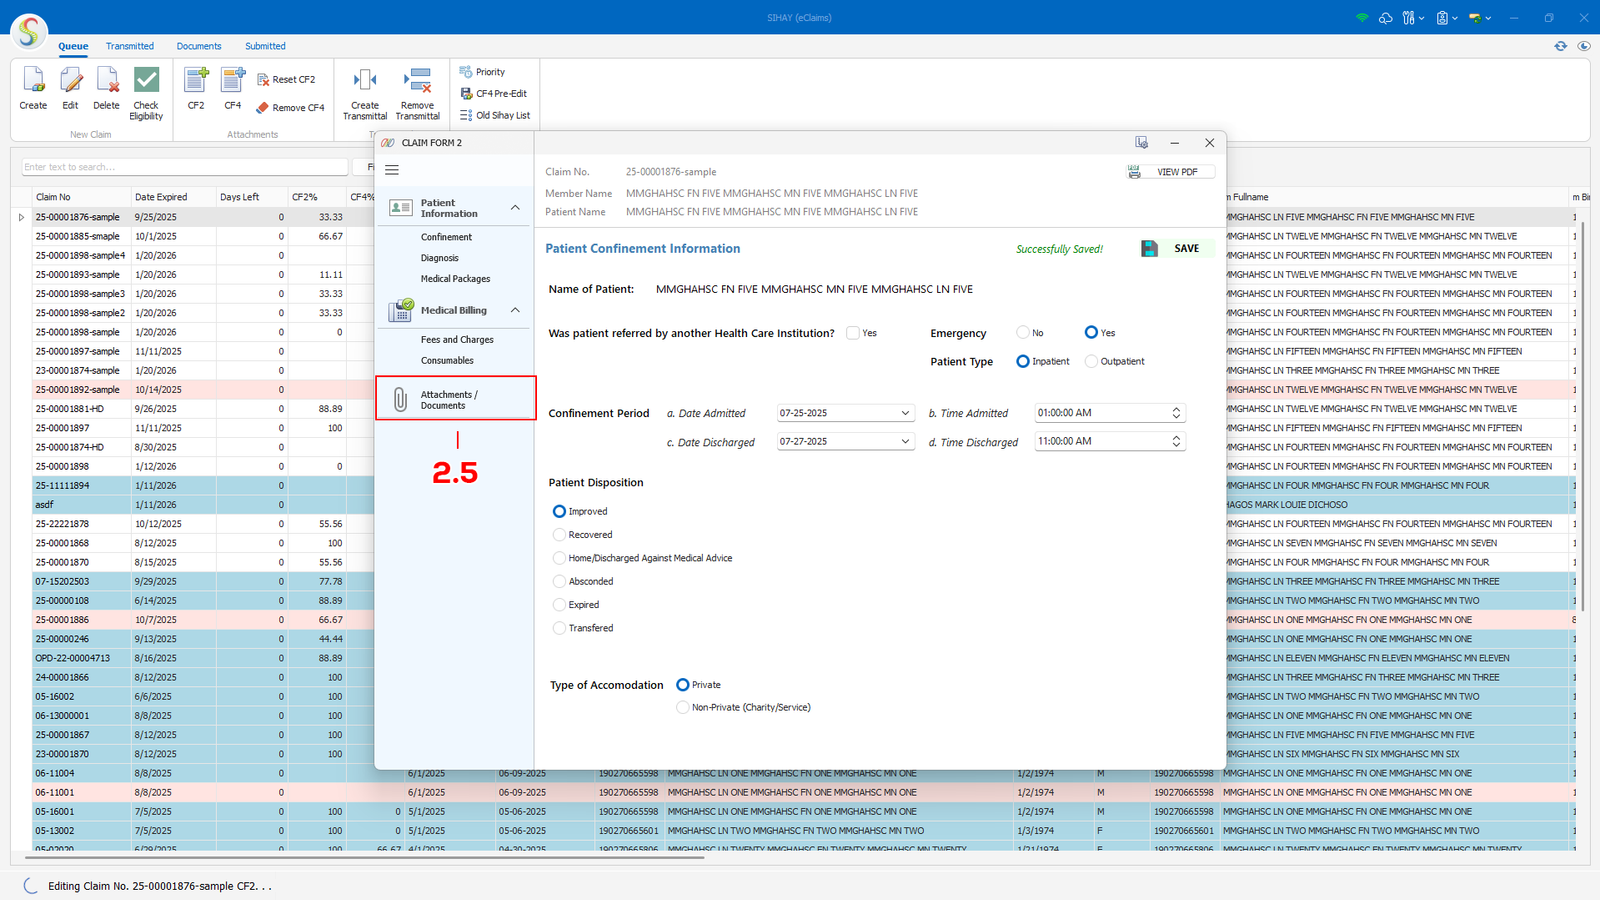Choose Non-Private (Charity/Service) accommodation
1600x900 pixels.
(683, 707)
